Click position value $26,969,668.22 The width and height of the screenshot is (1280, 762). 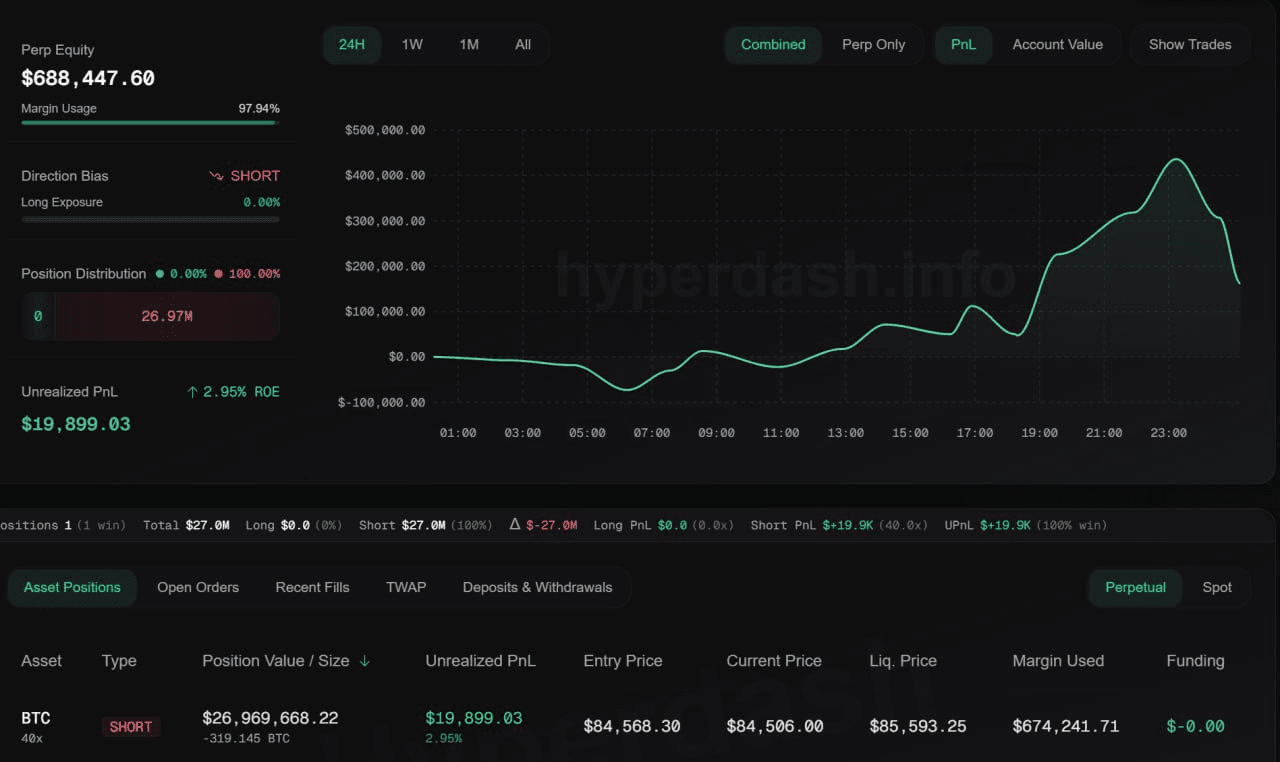click(x=270, y=718)
